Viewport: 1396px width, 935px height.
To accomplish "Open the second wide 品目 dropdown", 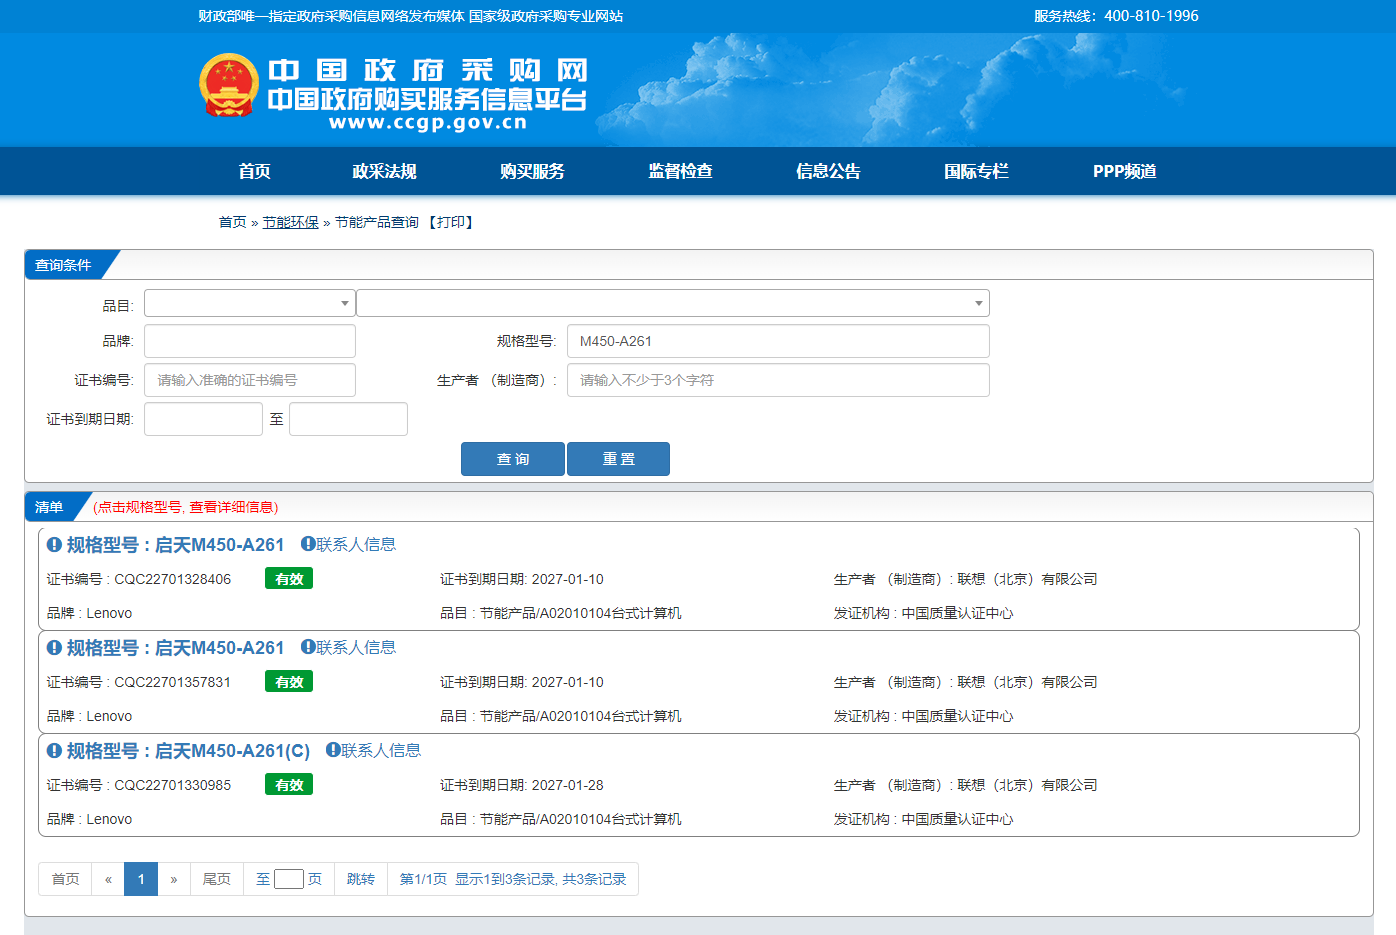I will point(673,303).
